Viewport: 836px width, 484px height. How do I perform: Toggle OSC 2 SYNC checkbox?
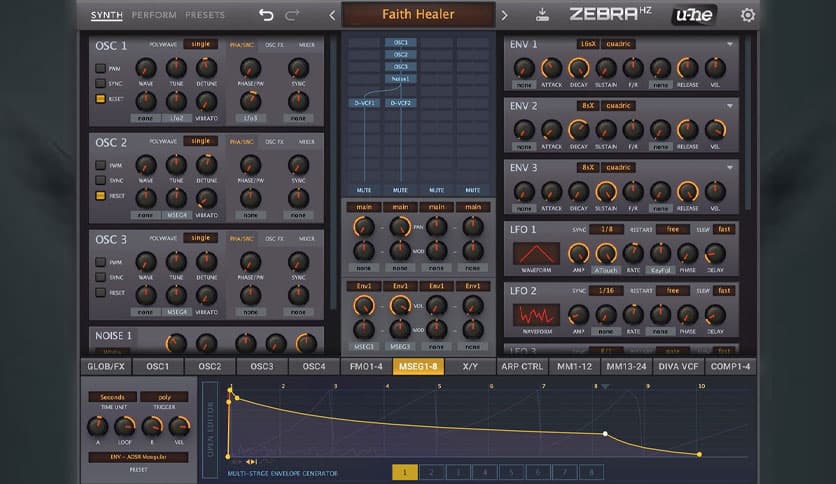pyautogui.click(x=100, y=180)
